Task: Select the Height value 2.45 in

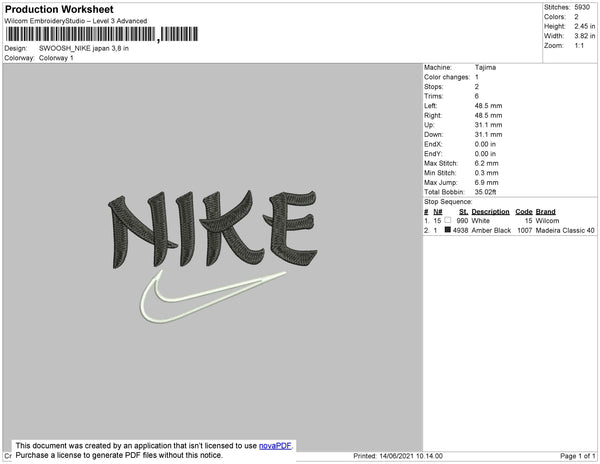Action: coord(585,26)
